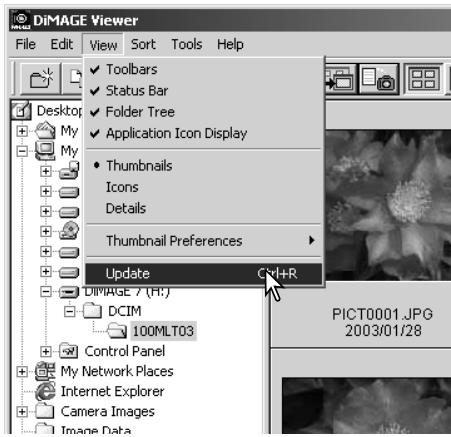This screenshot has height=437, width=451.
Task: Select the Image Data folder
Action: pyautogui.click(x=96, y=429)
